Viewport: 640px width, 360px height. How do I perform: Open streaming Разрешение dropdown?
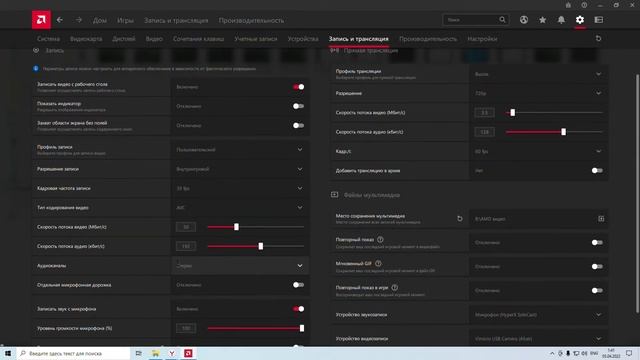[538, 93]
